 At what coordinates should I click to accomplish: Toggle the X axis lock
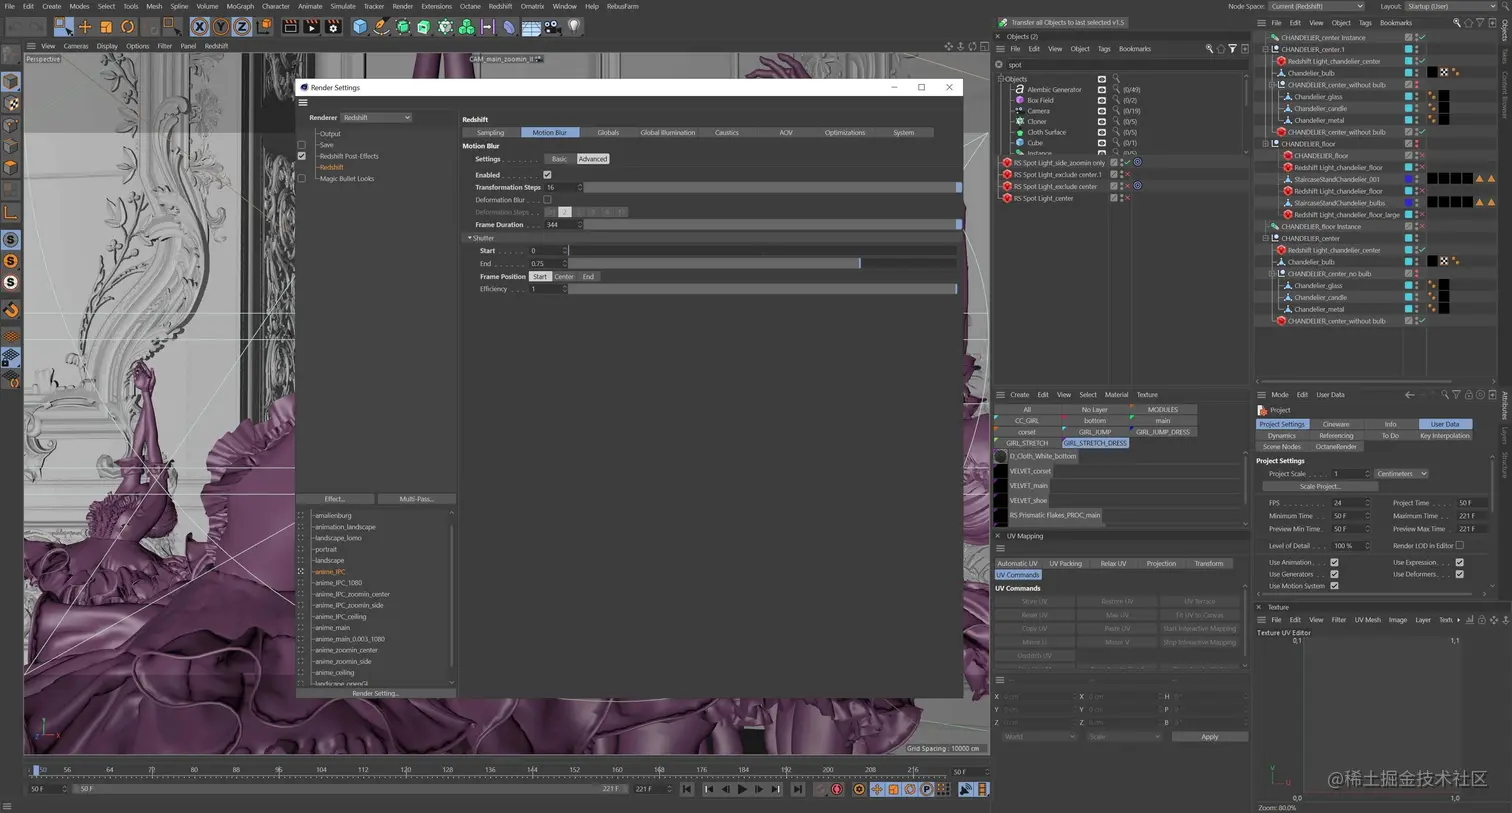pyautogui.click(x=200, y=27)
